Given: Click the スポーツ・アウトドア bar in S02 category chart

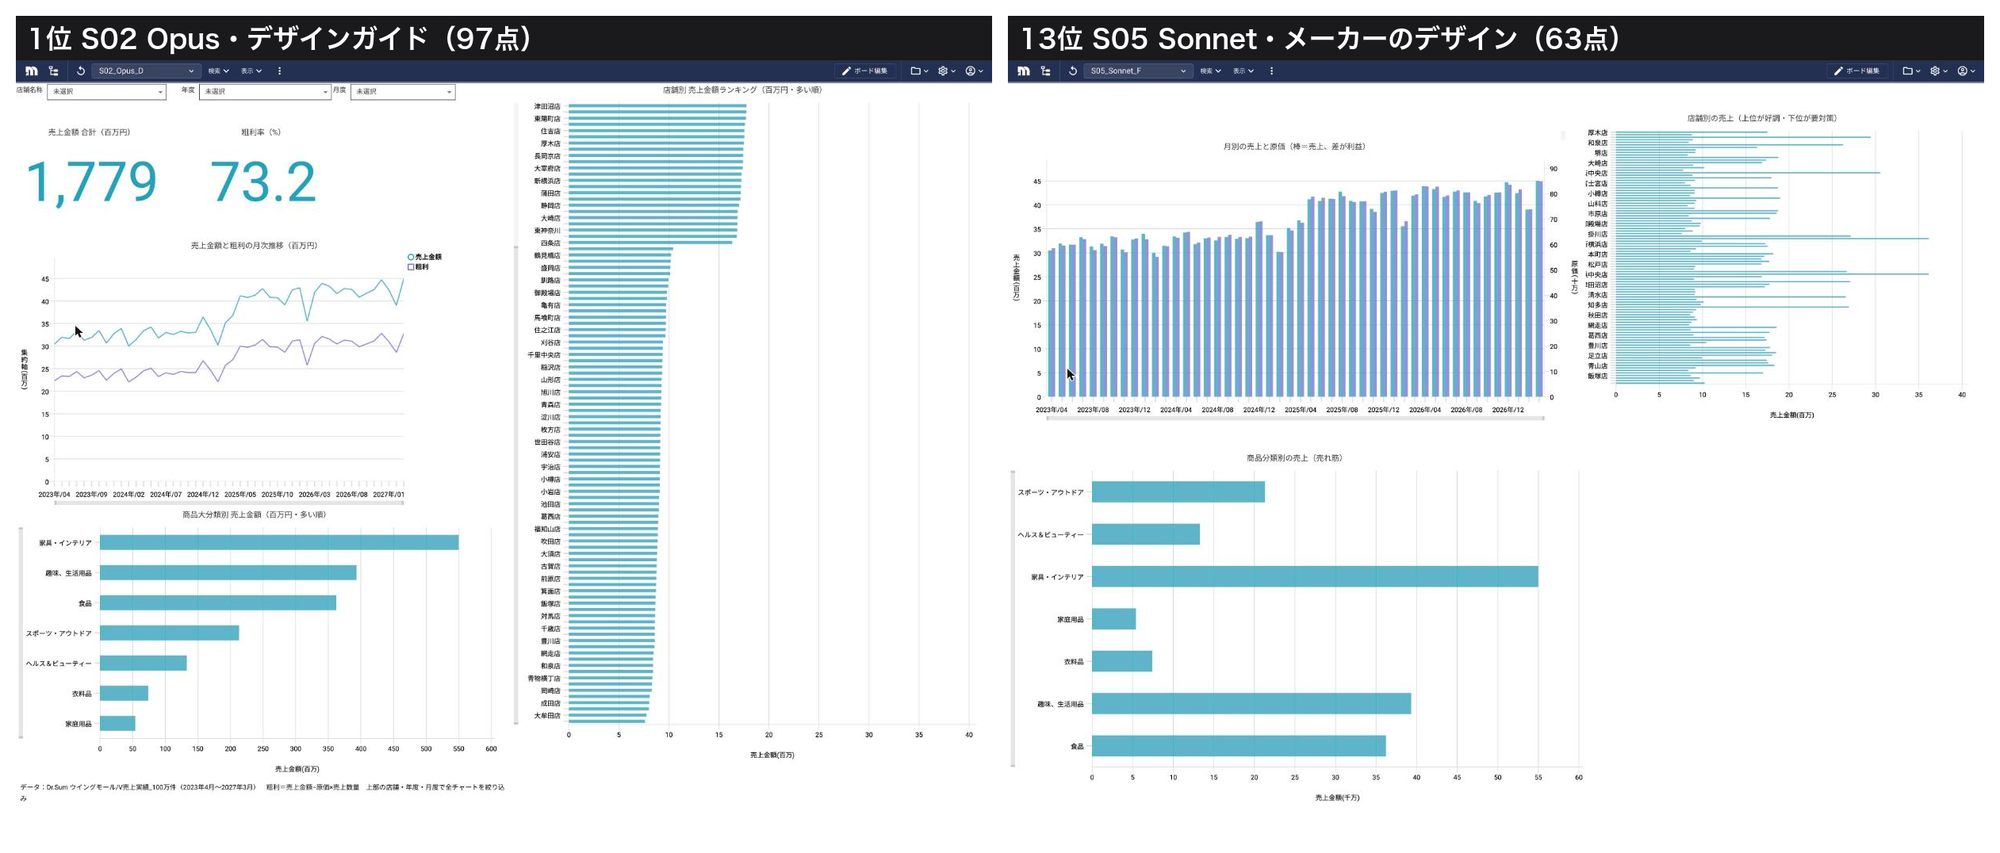Looking at the screenshot, I should (169, 633).
